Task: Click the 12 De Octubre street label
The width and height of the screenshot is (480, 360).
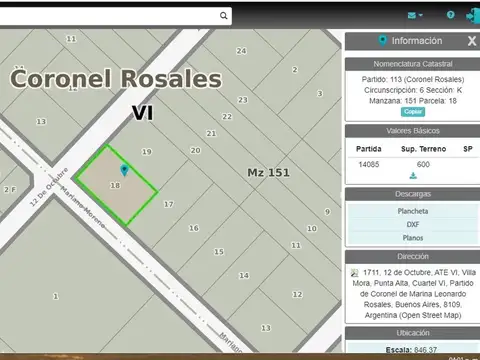Action: [x=49, y=187]
